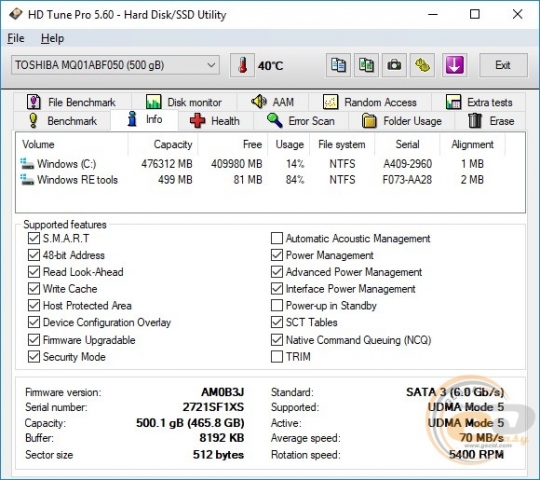The image size is (540, 480).
Task: Open options with the yellow tools icon
Action: (422, 65)
